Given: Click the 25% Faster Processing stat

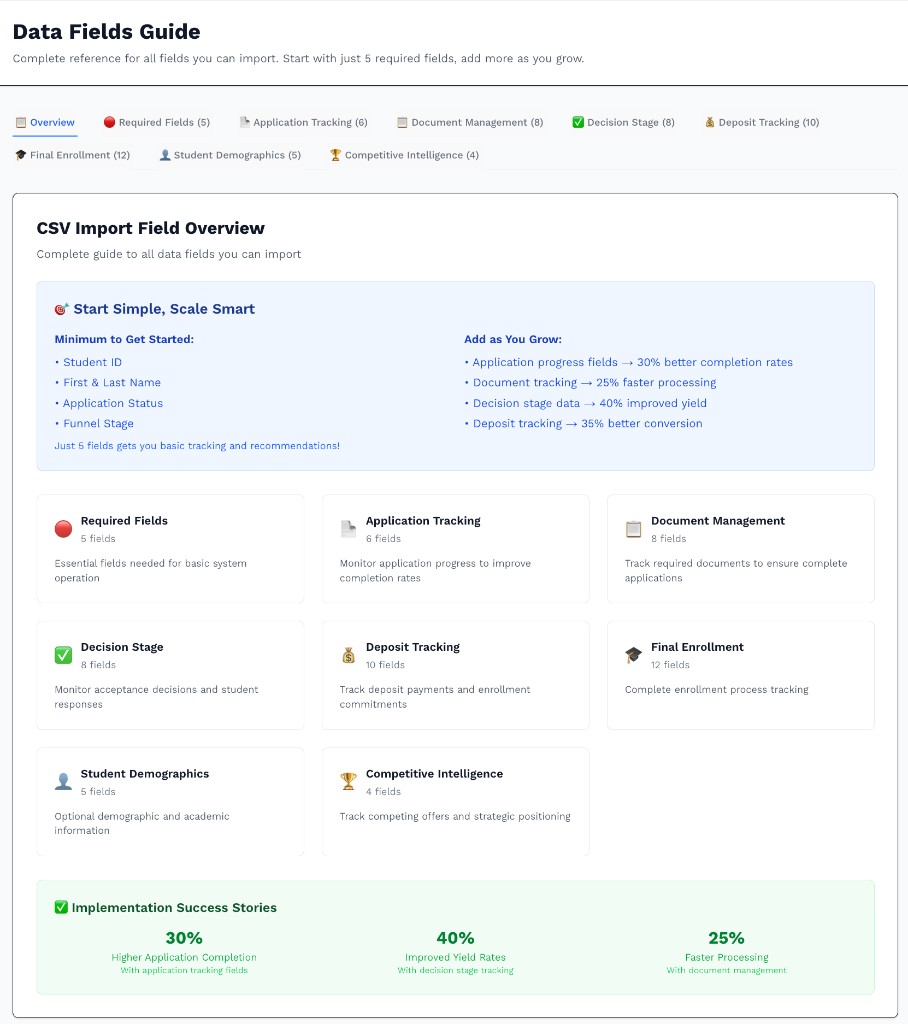Looking at the screenshot, I should tap(726, 952).
